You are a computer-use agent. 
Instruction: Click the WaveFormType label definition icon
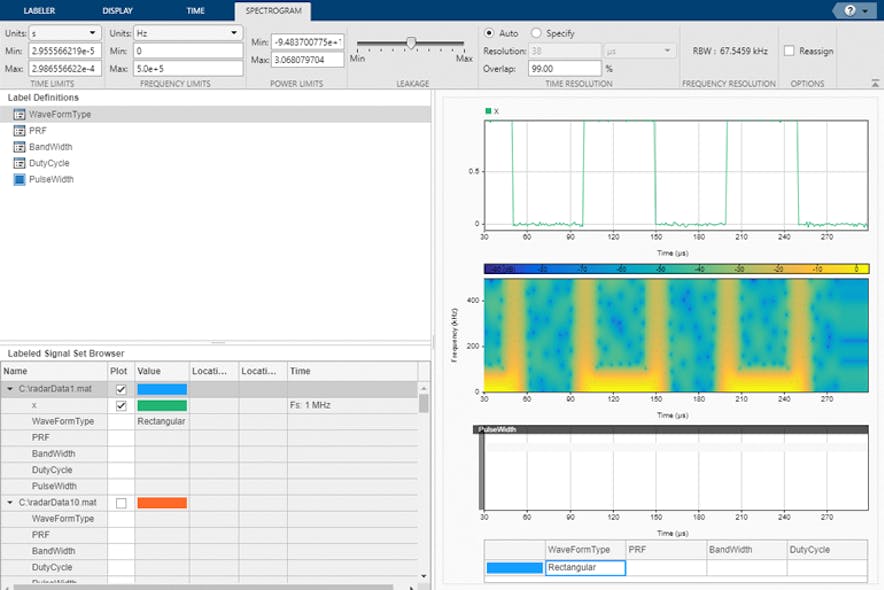click(19, 113)
